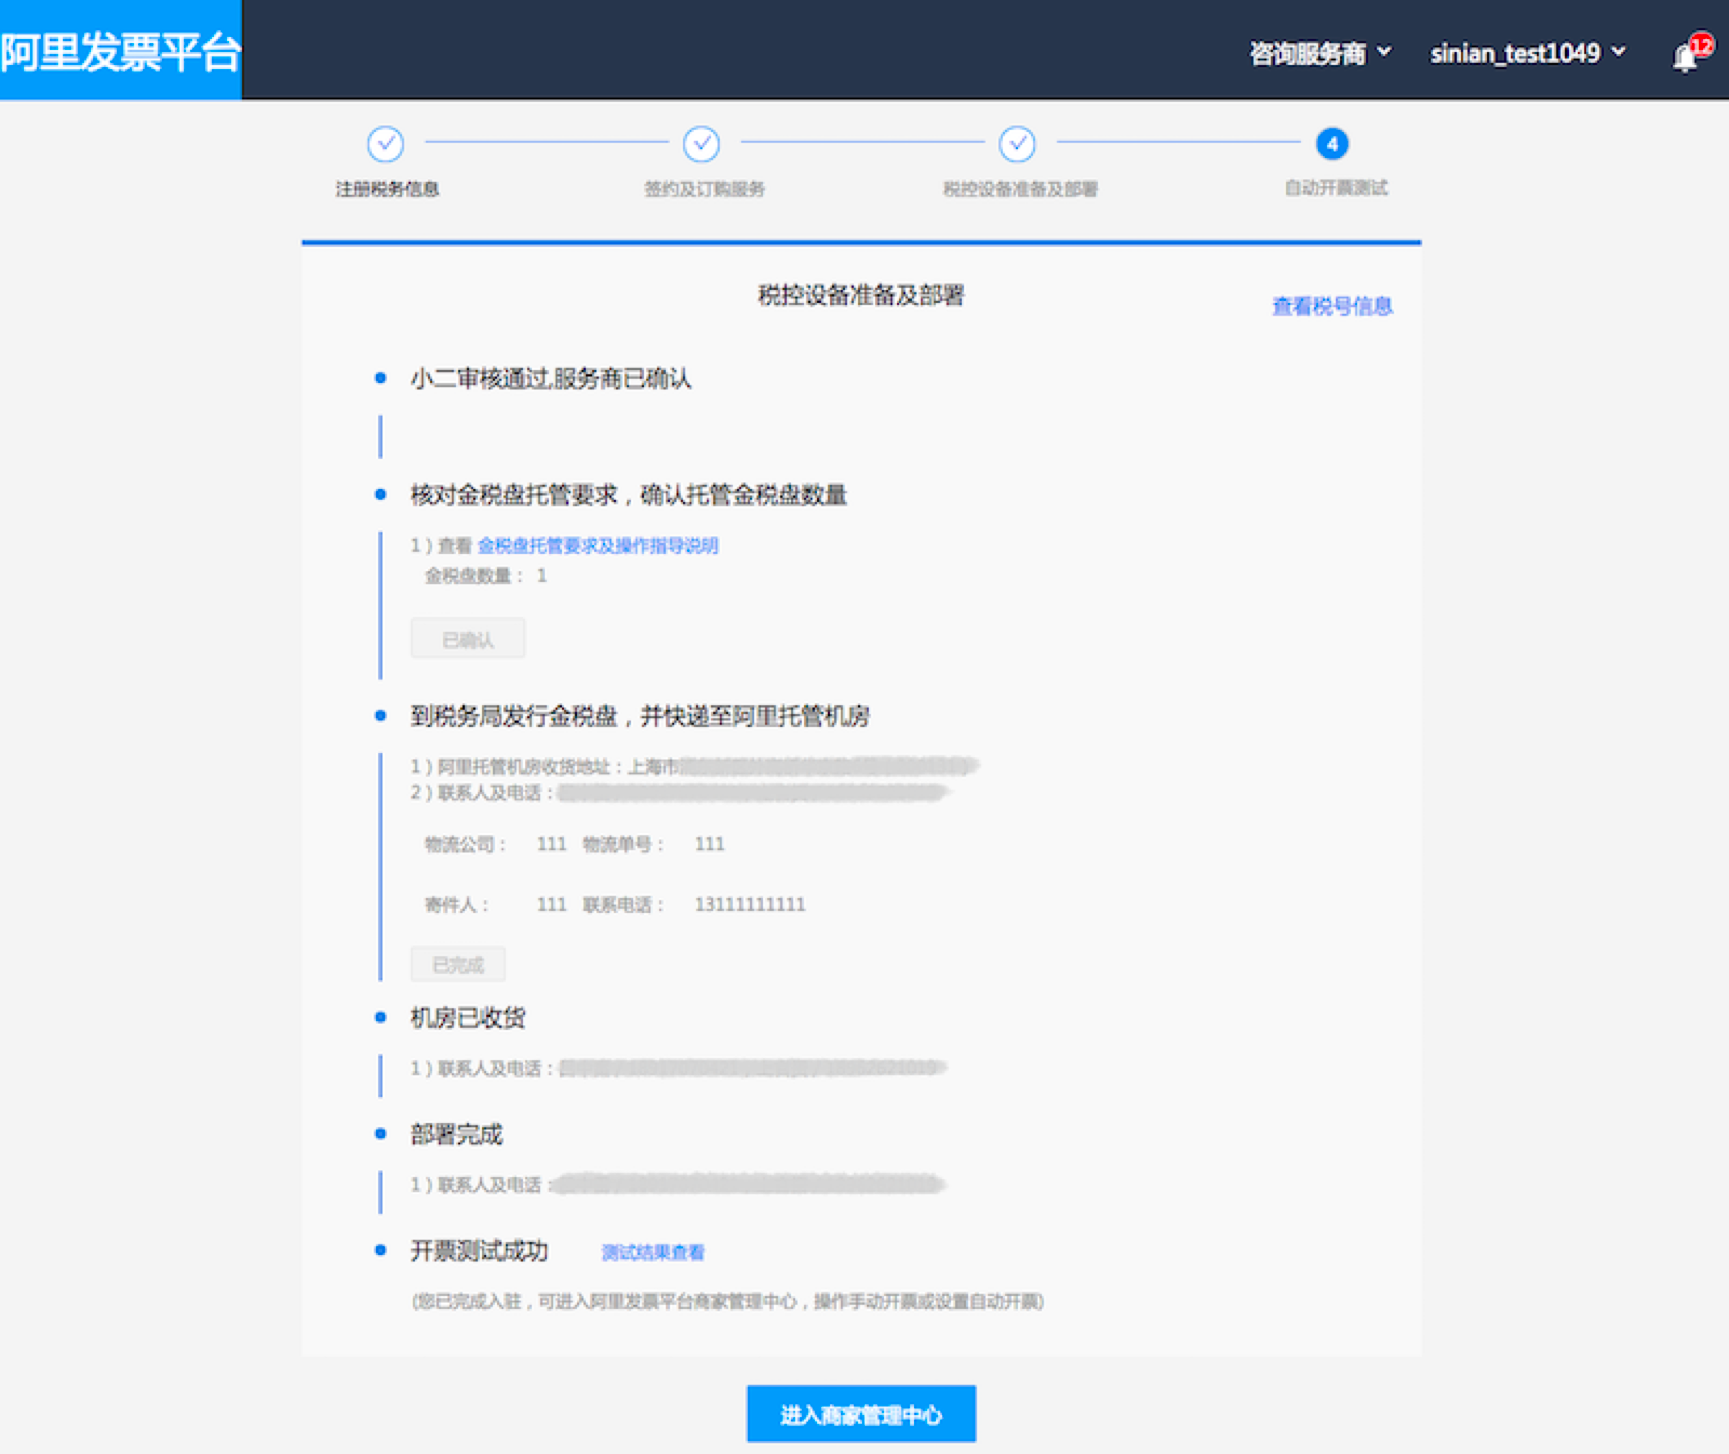This screenshot has height=1454, width=1729.
Task: Click step 1 checkmark for 注册税务信息
Action: [x=385, y=144]
